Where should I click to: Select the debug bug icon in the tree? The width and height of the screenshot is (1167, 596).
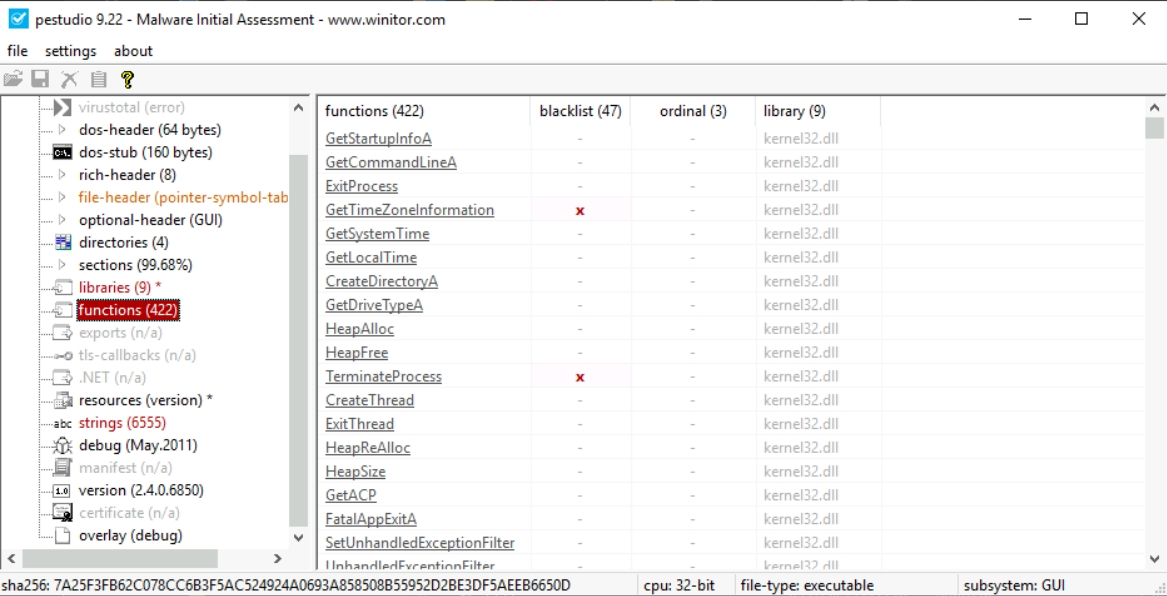click(x=62, y=445)
